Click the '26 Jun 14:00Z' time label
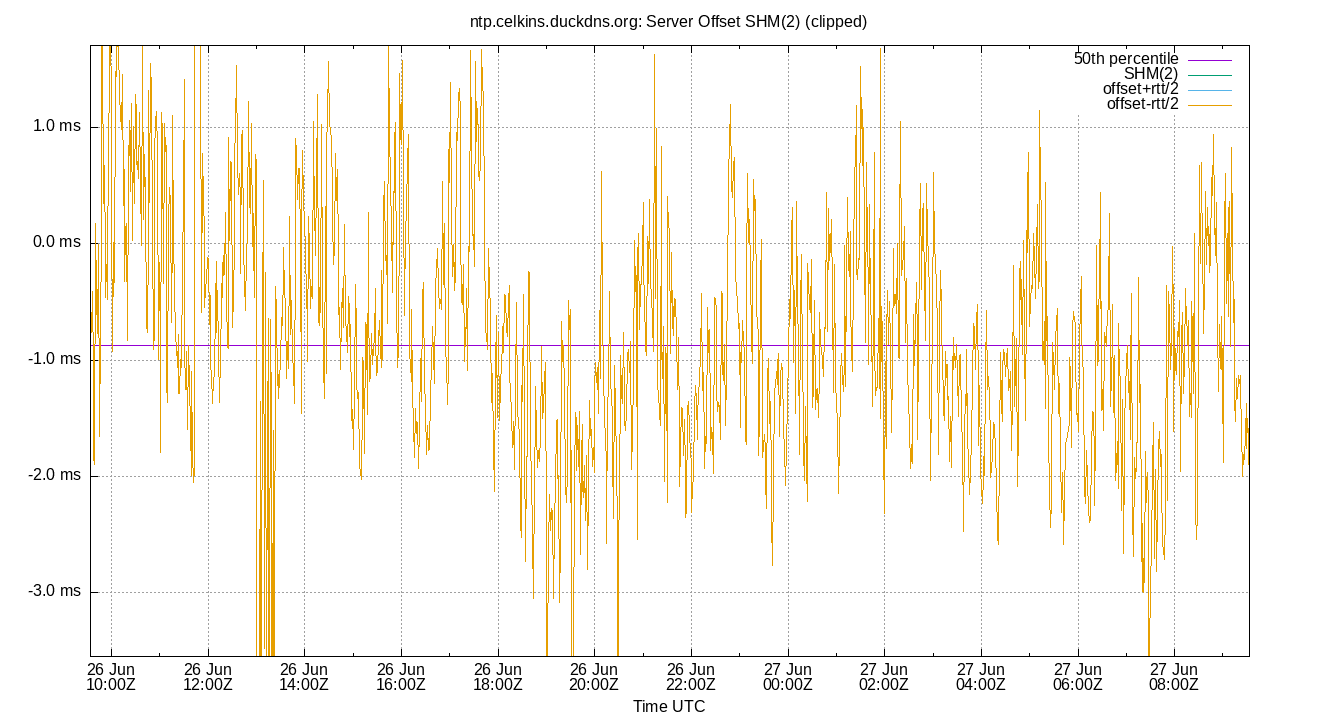Image resolution: width=1340 pixels, height=720 pixels. (x=304, y=677)
